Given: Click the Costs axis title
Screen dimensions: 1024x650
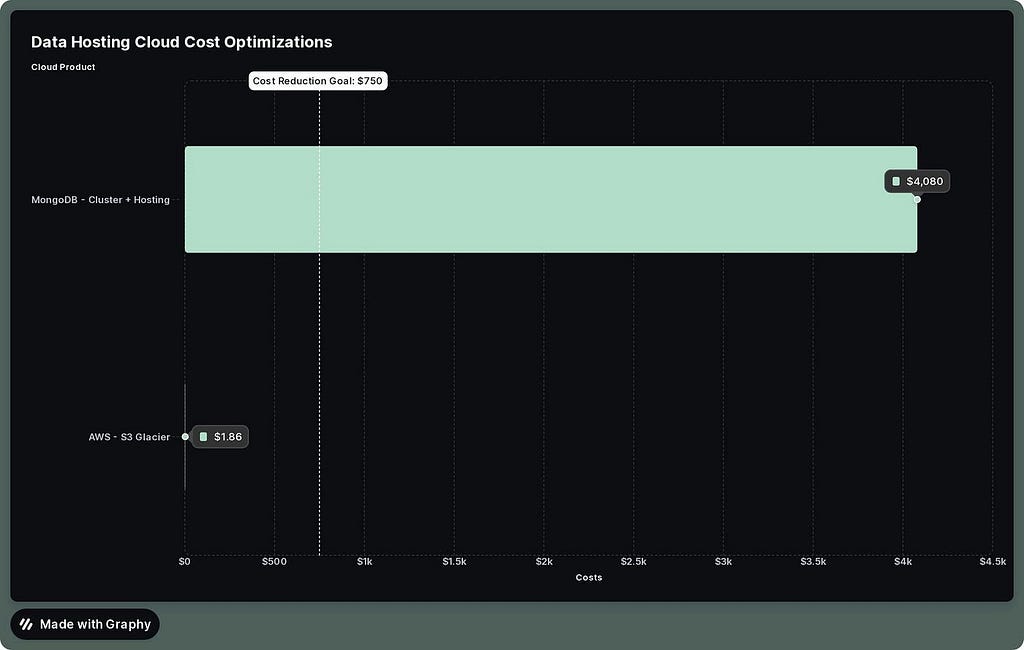Looking at the screenshot, I should point(589,577).
